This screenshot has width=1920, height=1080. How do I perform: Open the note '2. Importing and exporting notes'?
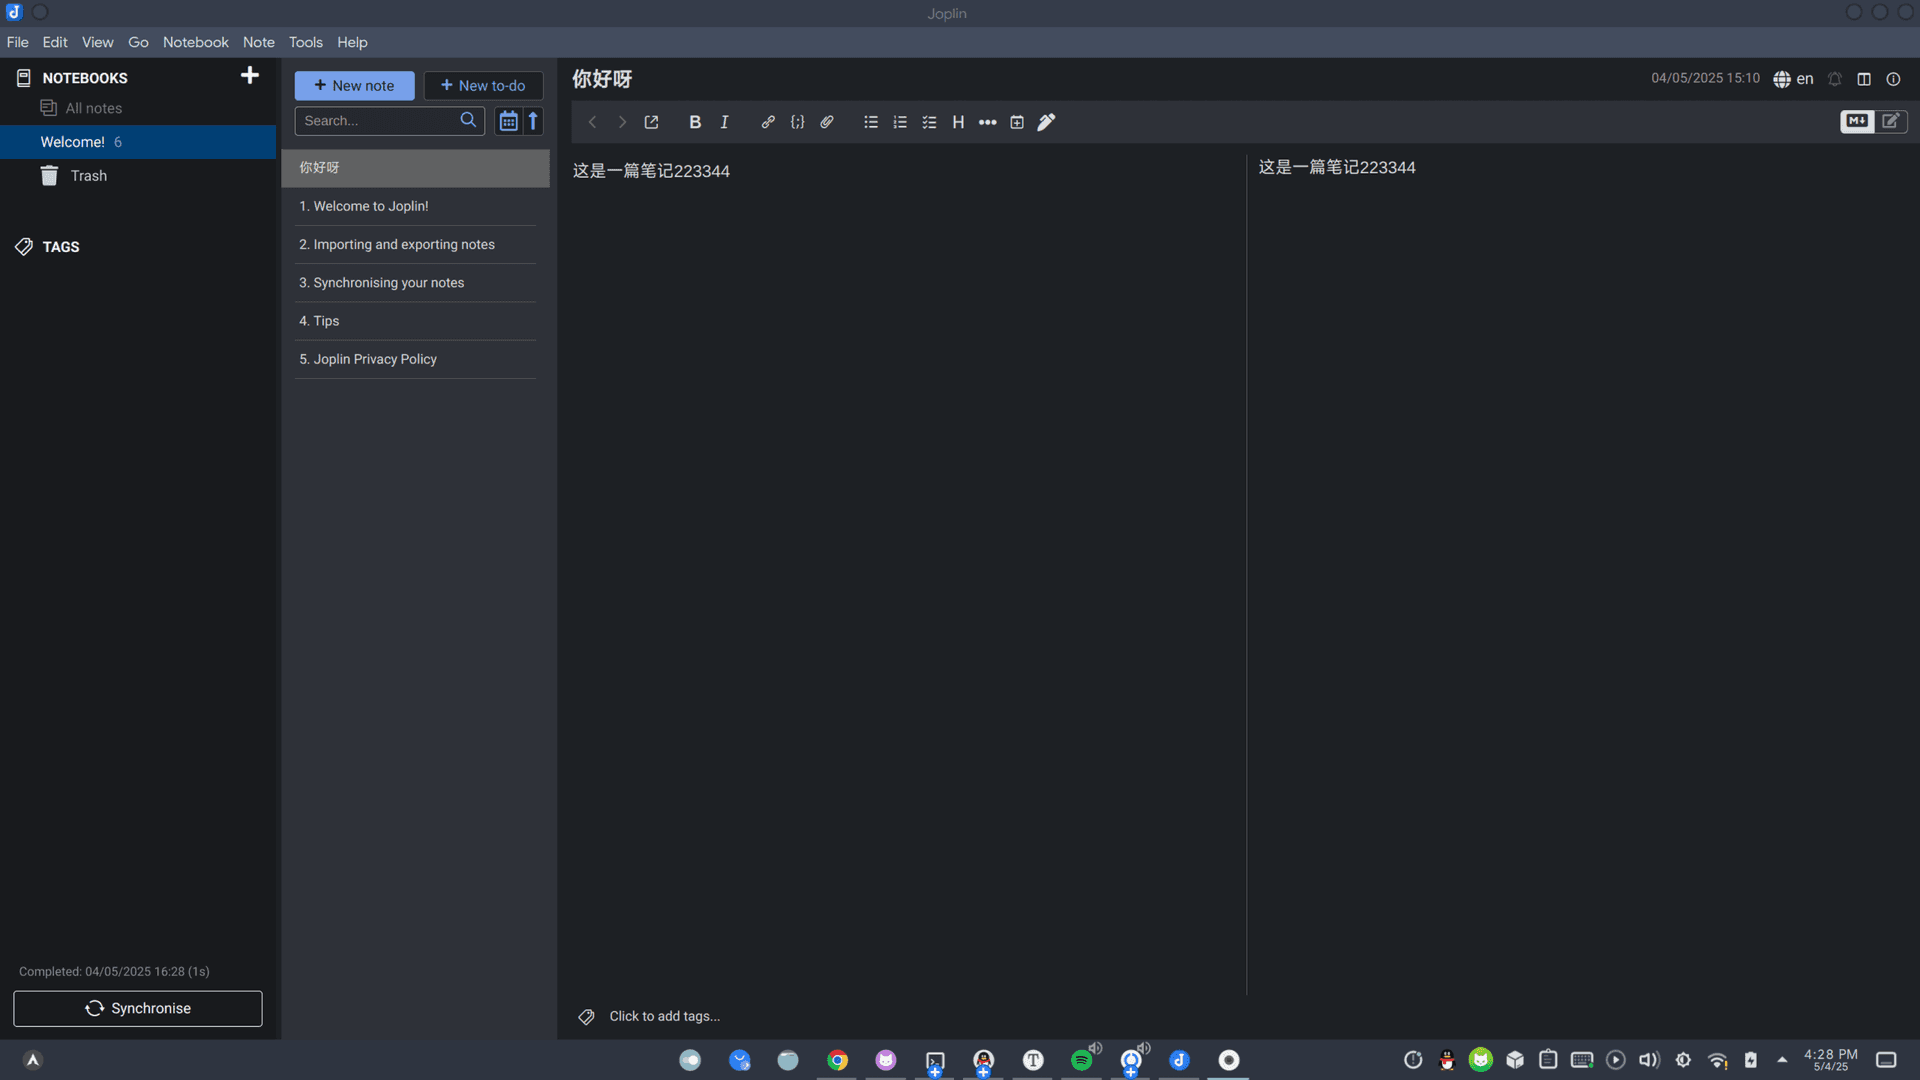click(x=415, y=245)
